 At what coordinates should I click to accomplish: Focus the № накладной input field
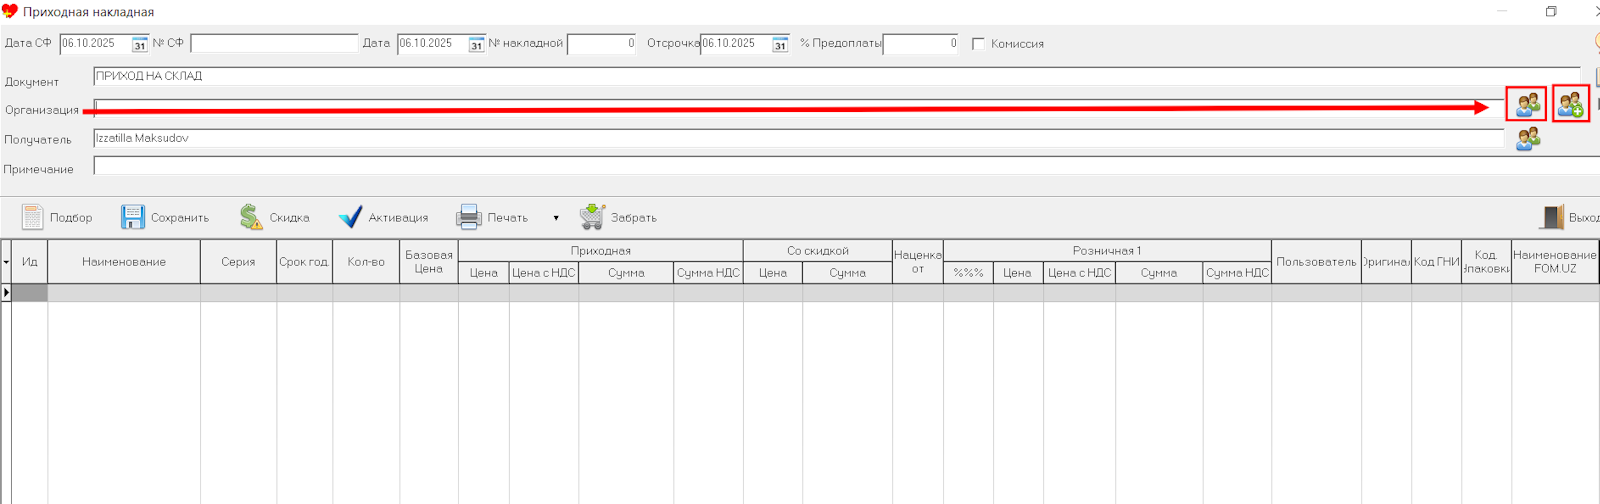coord(602,44)
